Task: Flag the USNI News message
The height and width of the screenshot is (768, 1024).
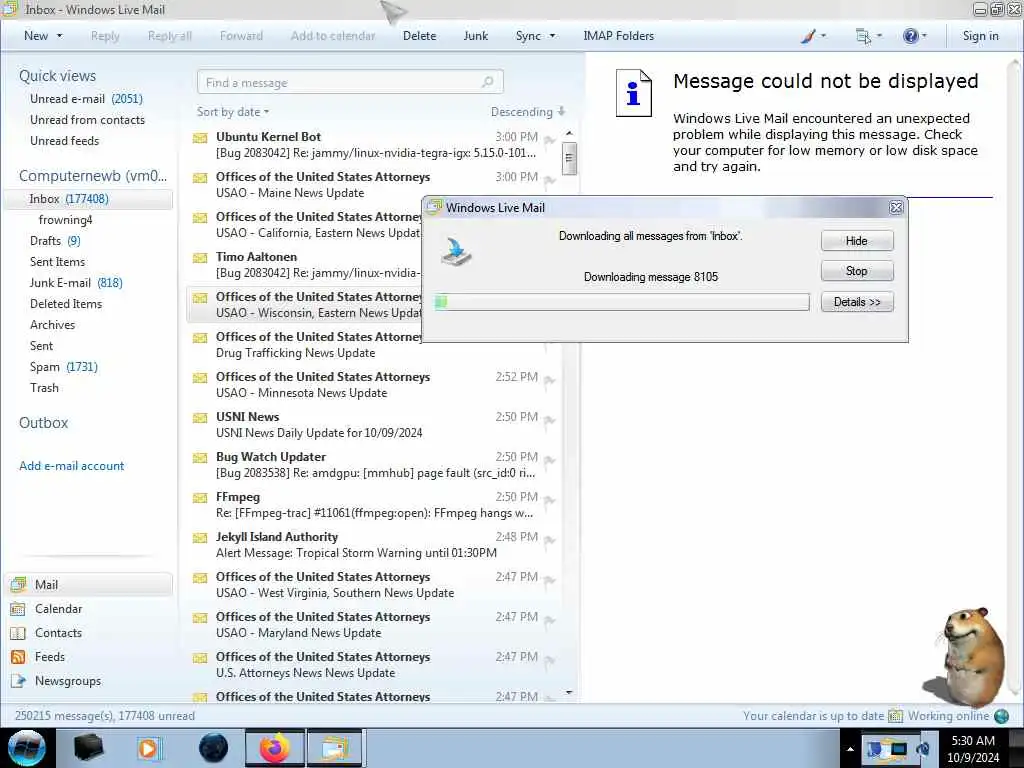Action: 550,419
